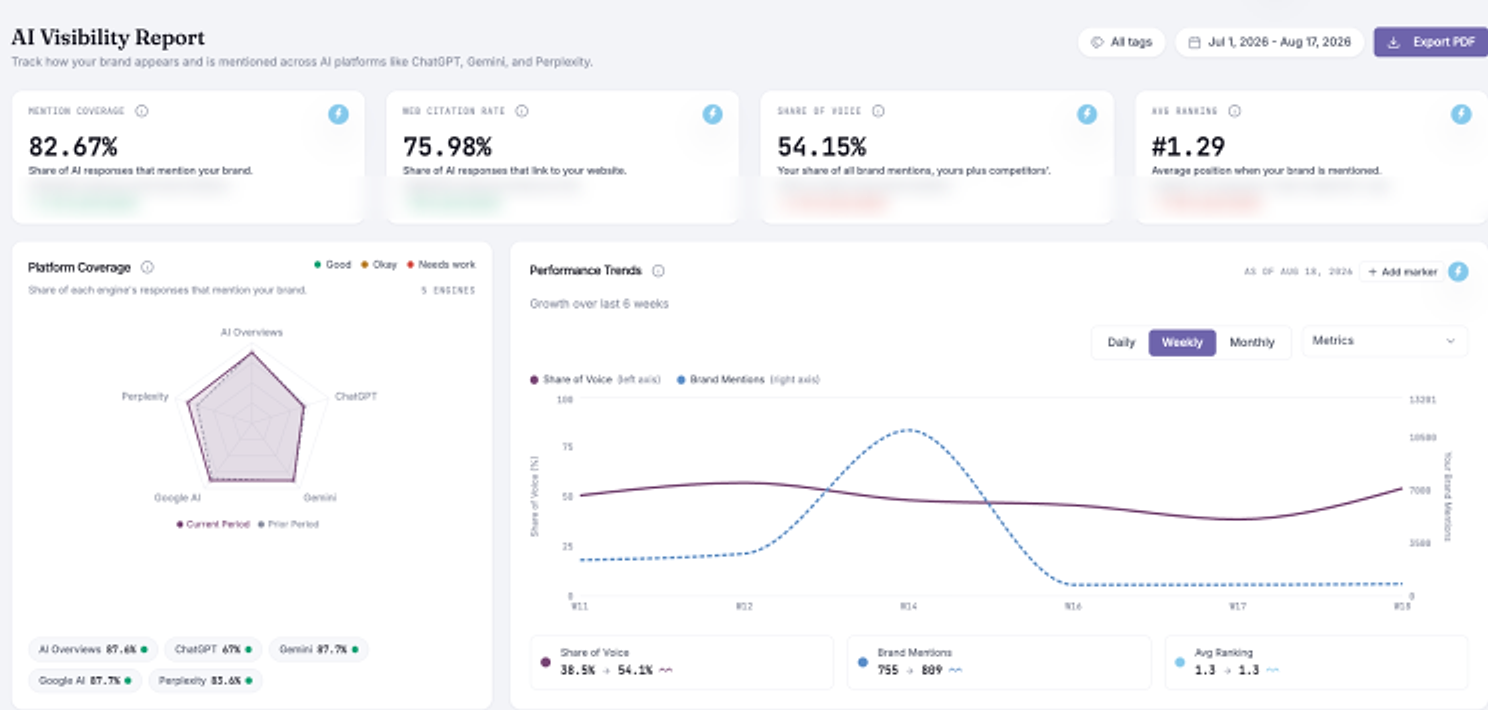The image size is (1488, 710).
Task: Open info icon next to Platform Coverage
Action: [x=147, y=267]
